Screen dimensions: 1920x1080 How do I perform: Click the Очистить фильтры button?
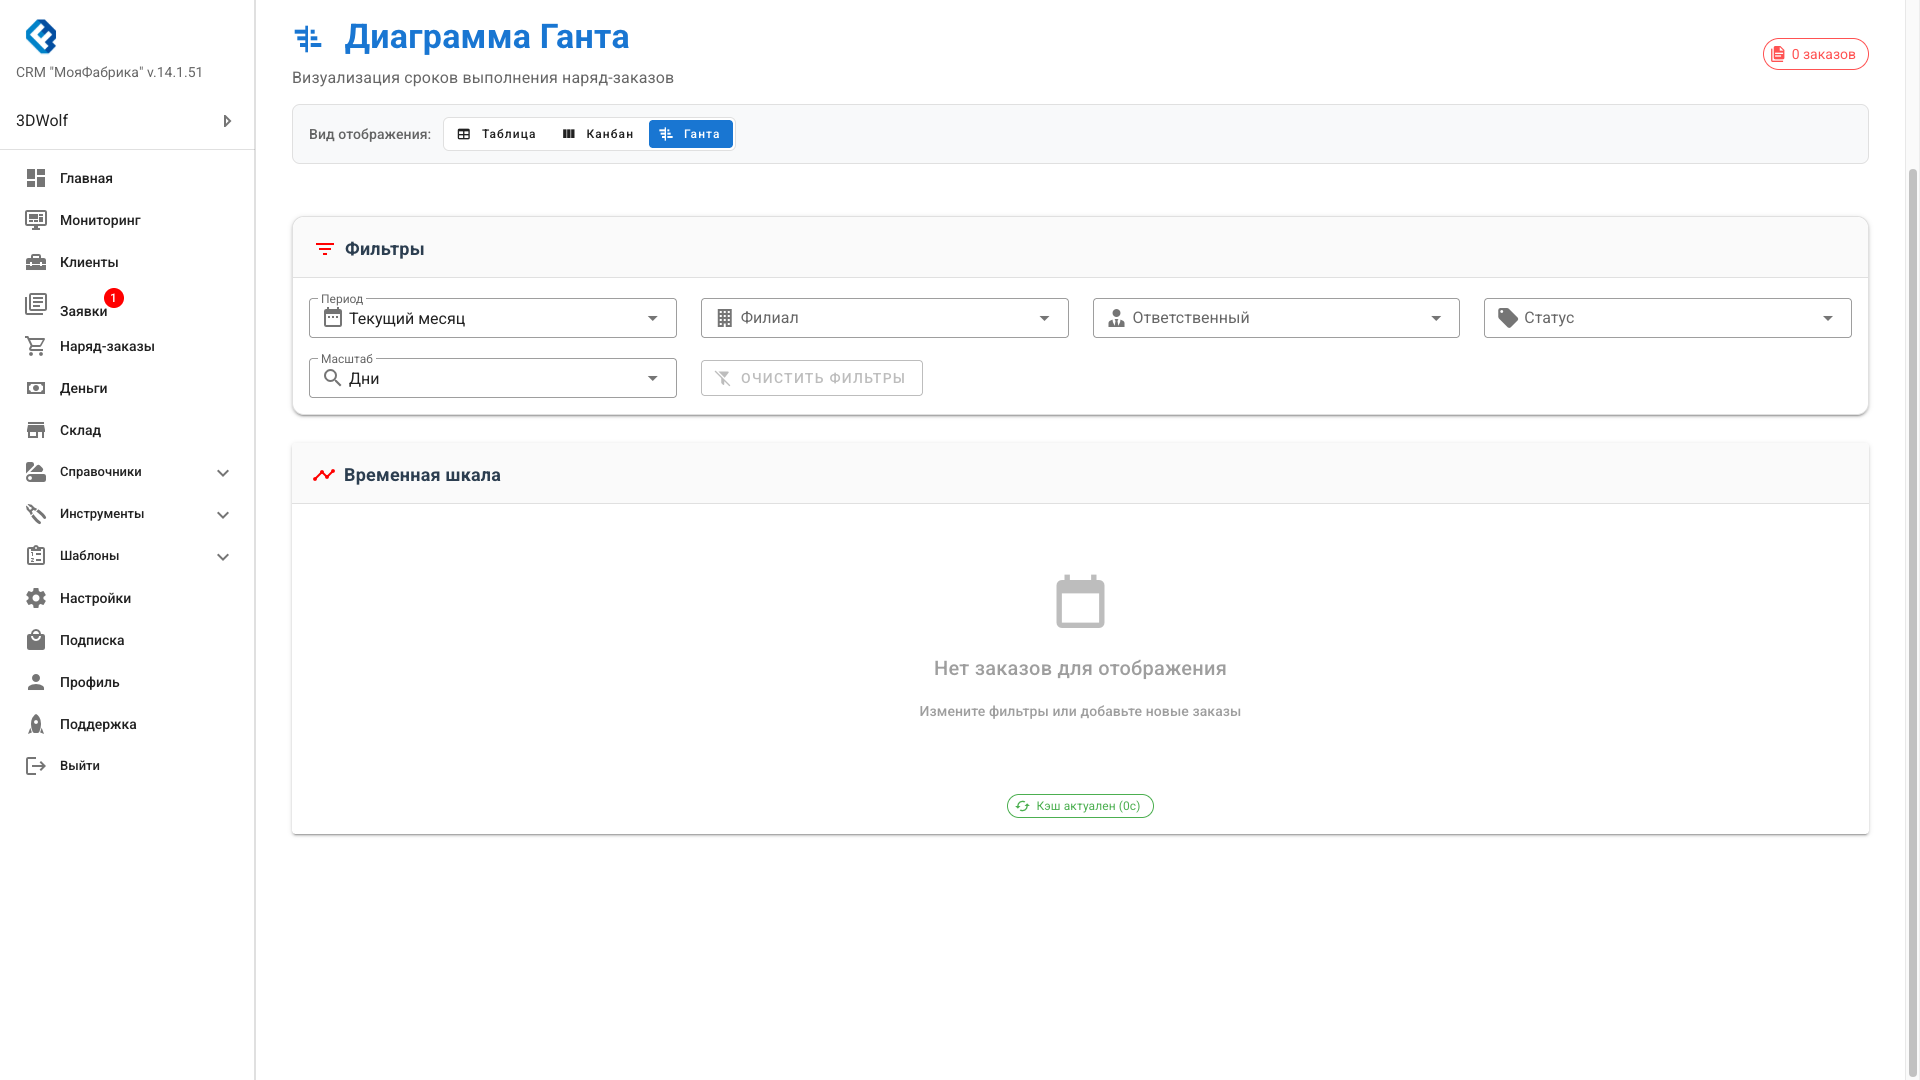click(x=811, y=378)
